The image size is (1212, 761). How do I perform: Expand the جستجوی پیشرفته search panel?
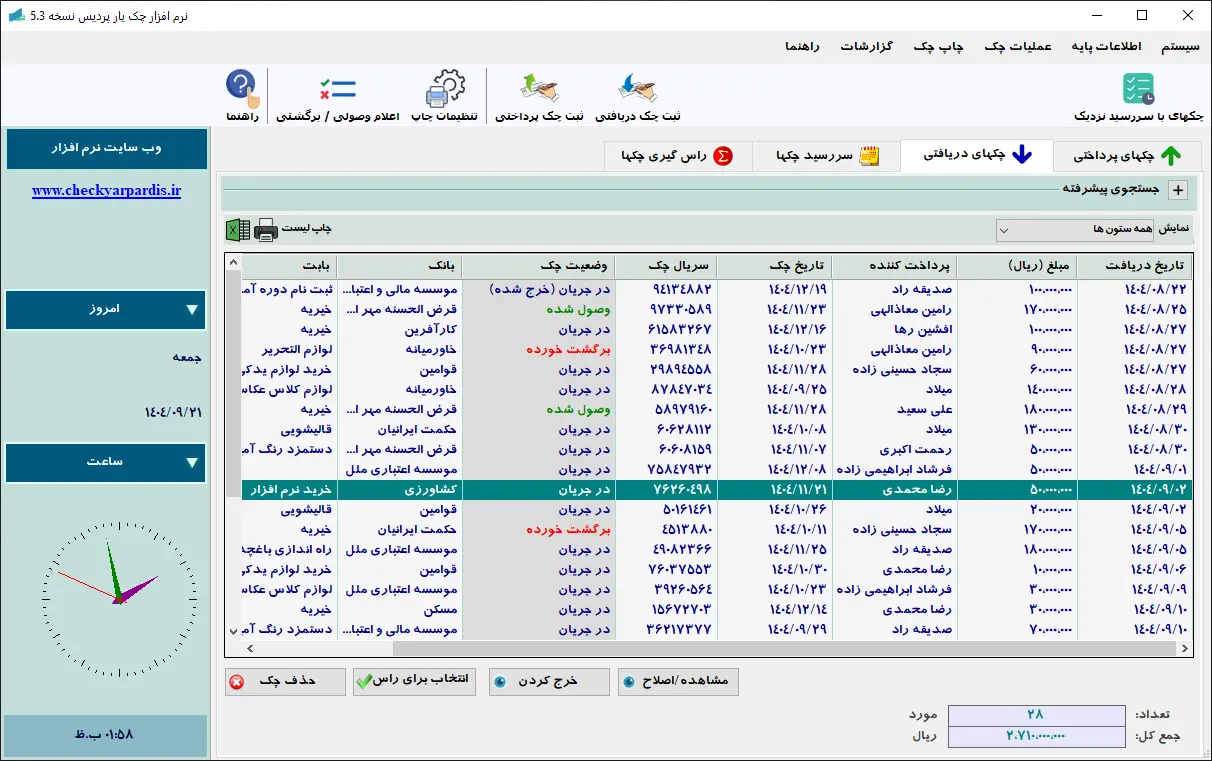click(x=1178, y=190)
